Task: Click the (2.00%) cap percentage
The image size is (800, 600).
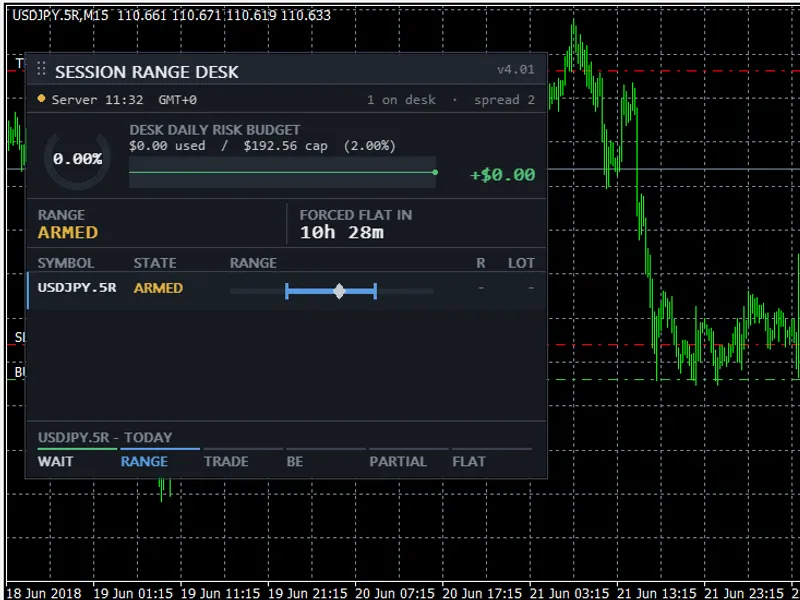Action: pyautogui.click(x=369, y=146)
